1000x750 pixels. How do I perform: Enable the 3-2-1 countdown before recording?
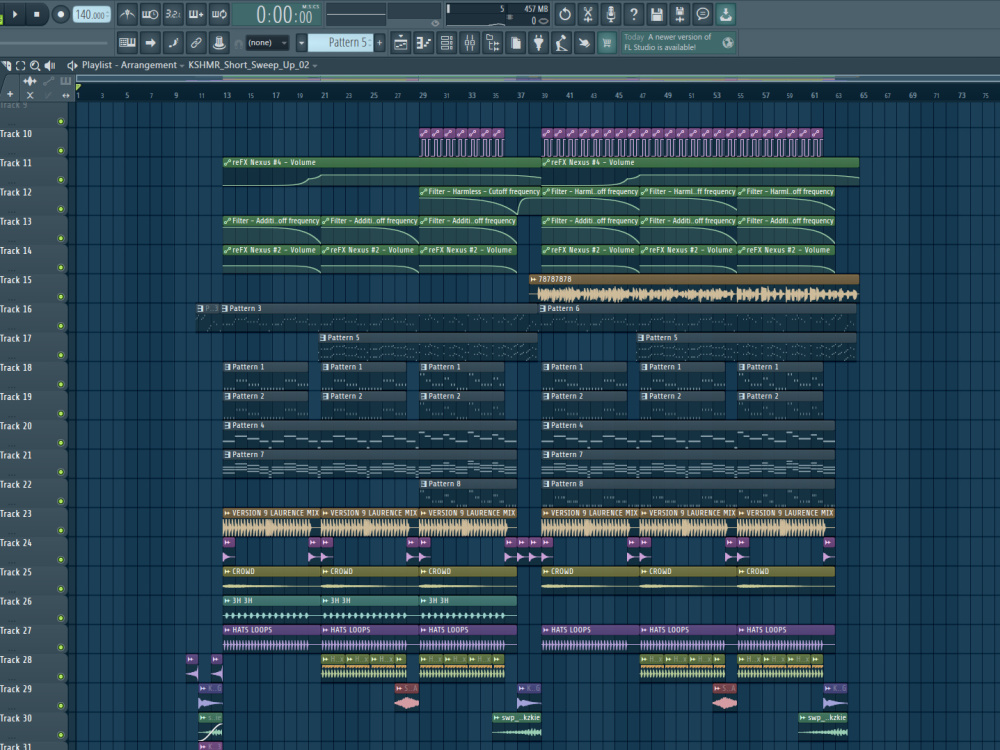173,14
